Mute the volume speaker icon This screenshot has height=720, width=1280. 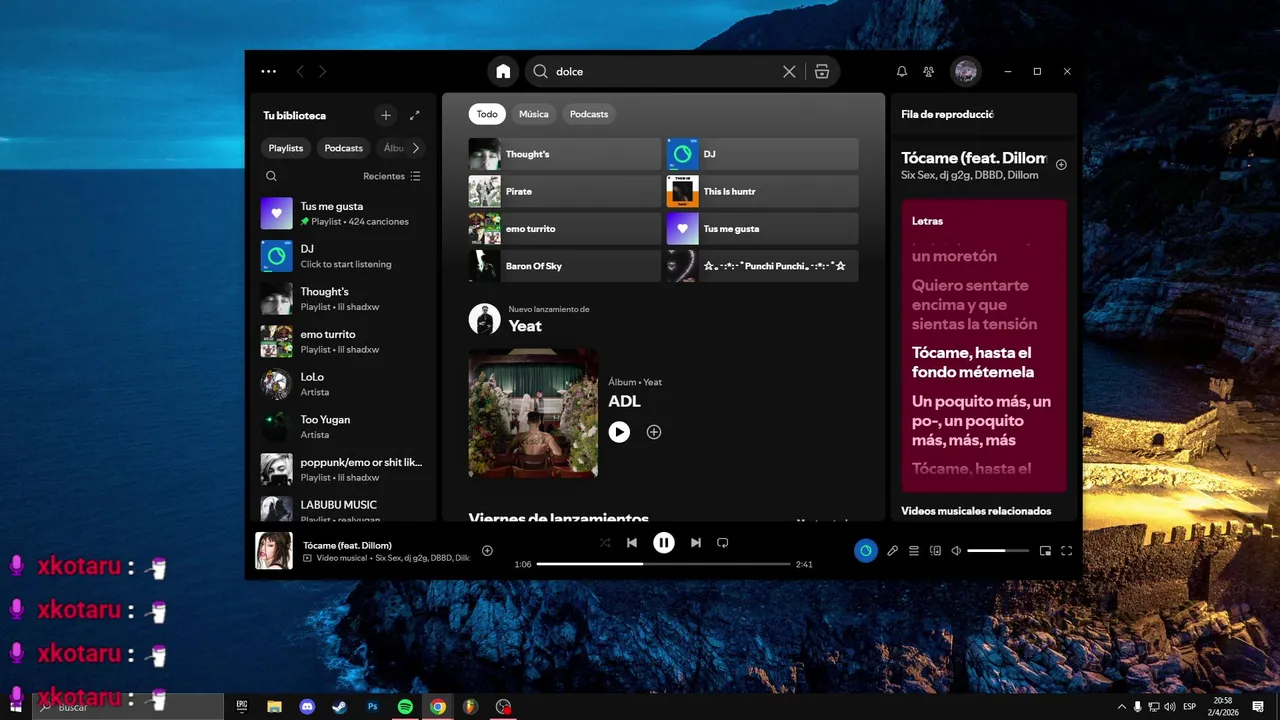(956, 550)
